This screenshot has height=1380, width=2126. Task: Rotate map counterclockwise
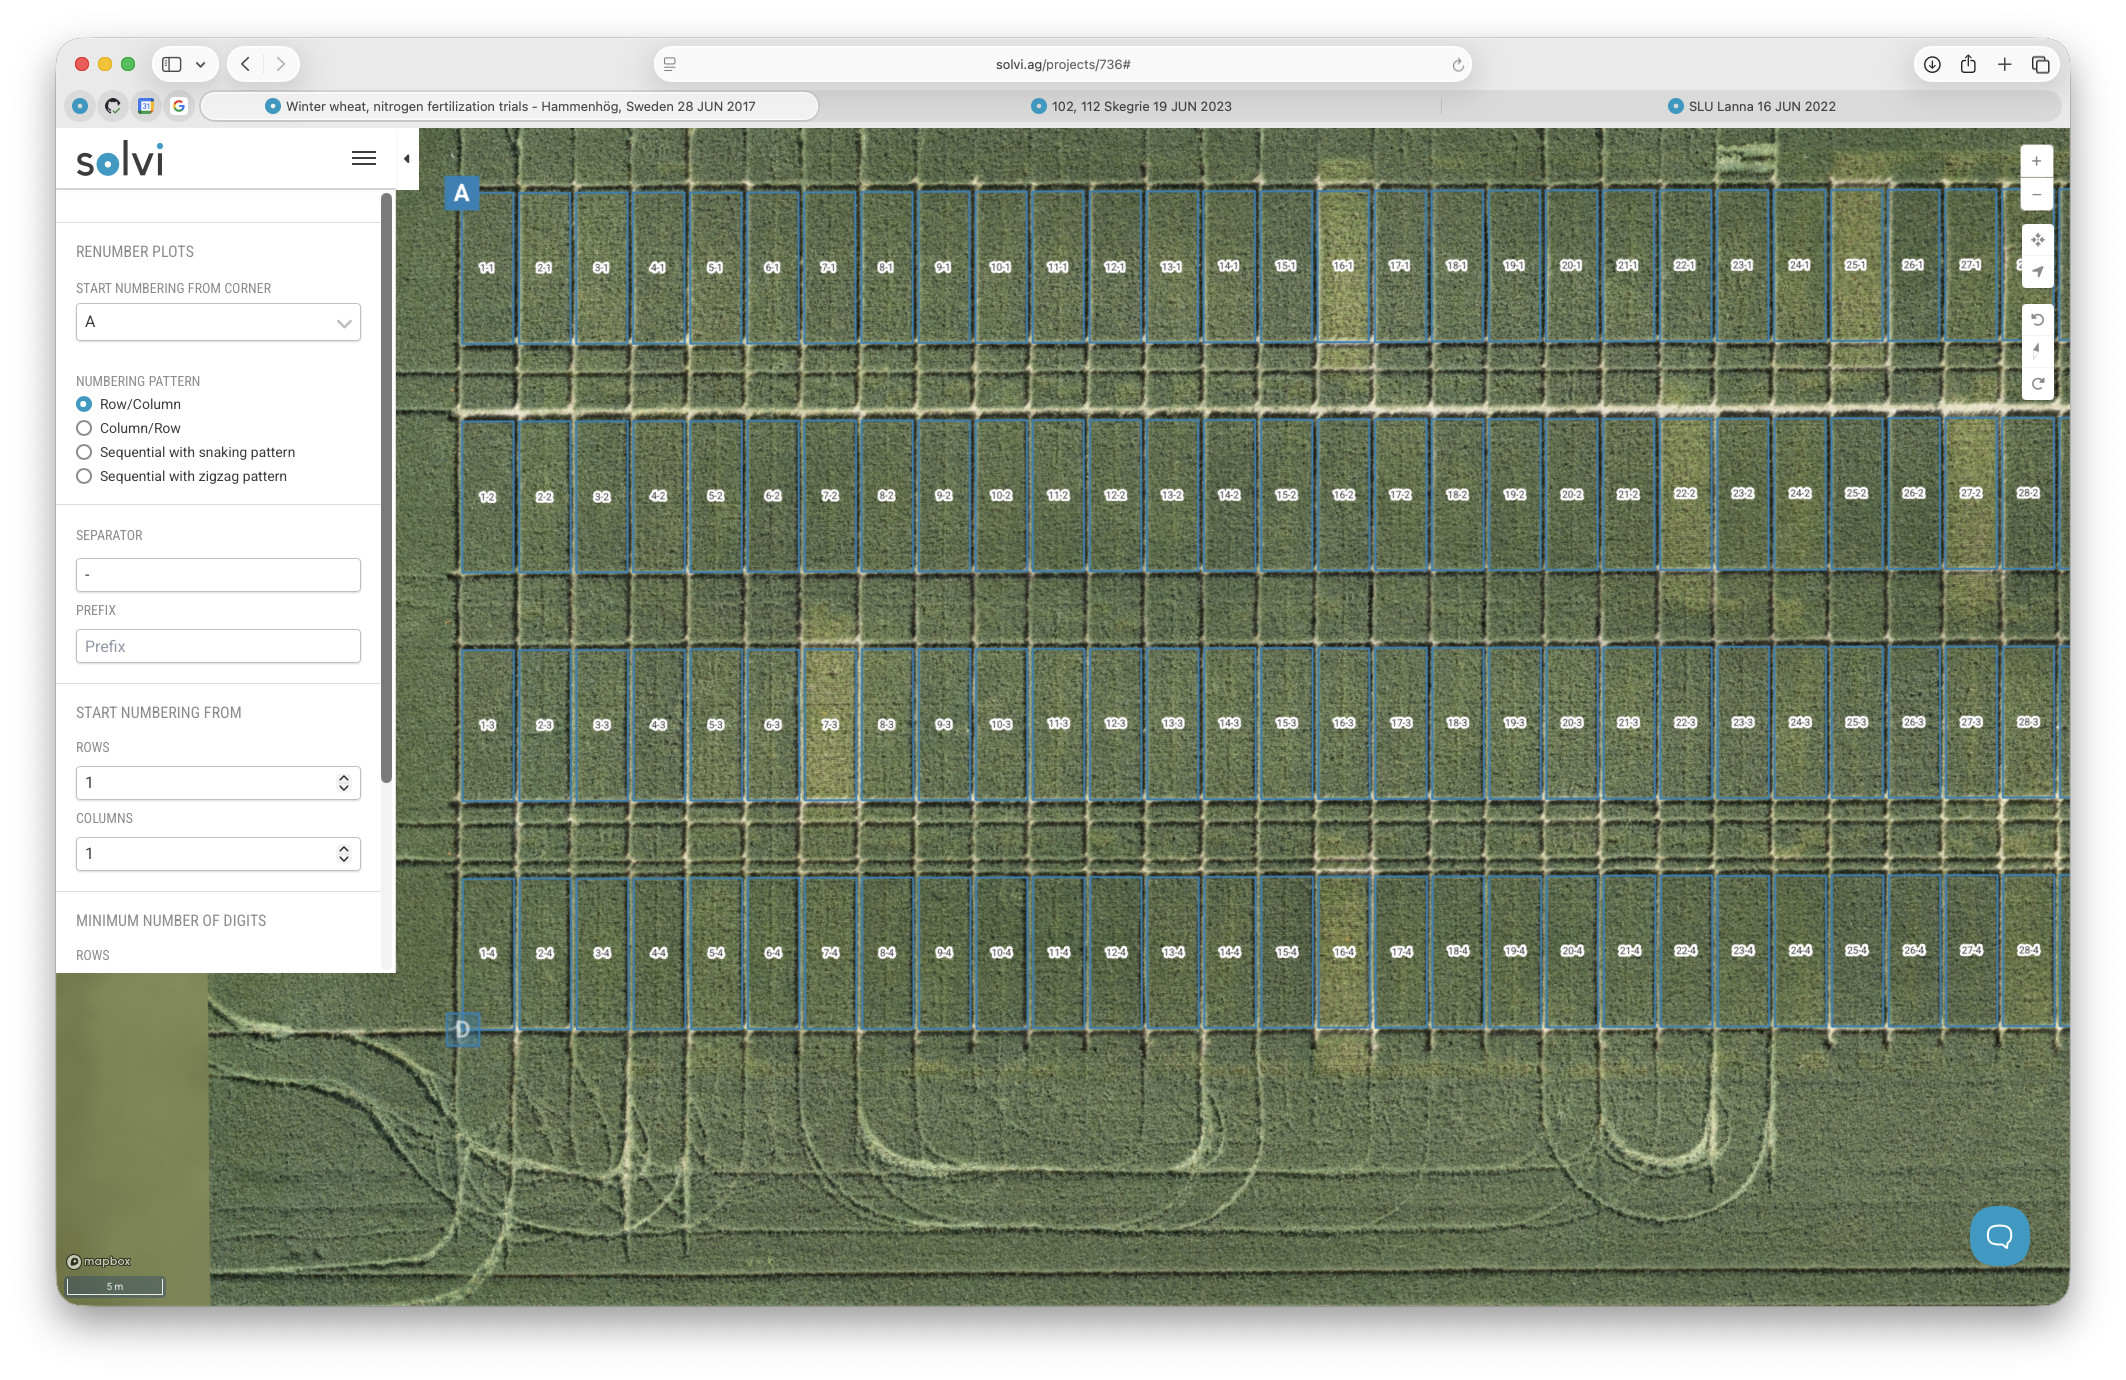coord(2037,320)
